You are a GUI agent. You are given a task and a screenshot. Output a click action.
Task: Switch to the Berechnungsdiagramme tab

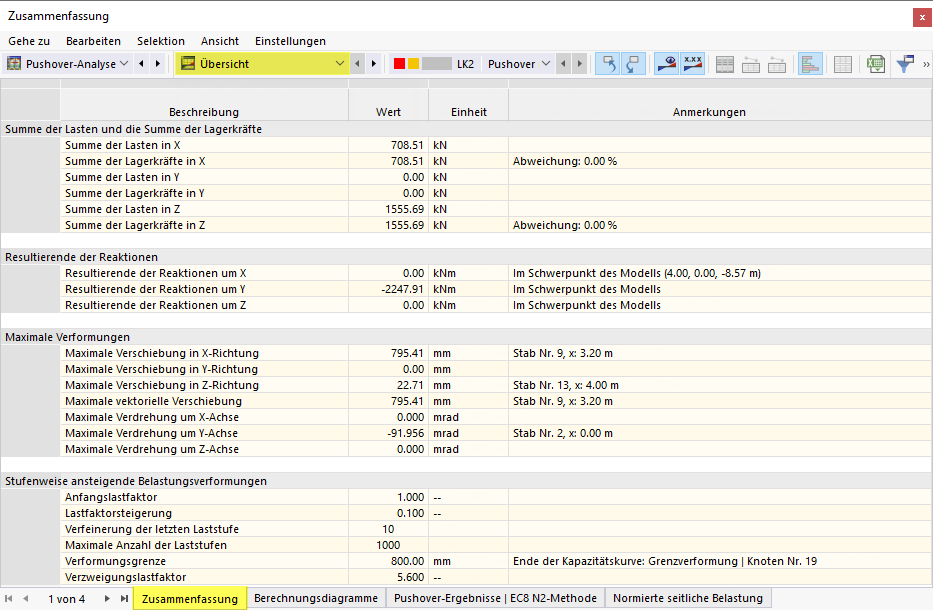316,598
